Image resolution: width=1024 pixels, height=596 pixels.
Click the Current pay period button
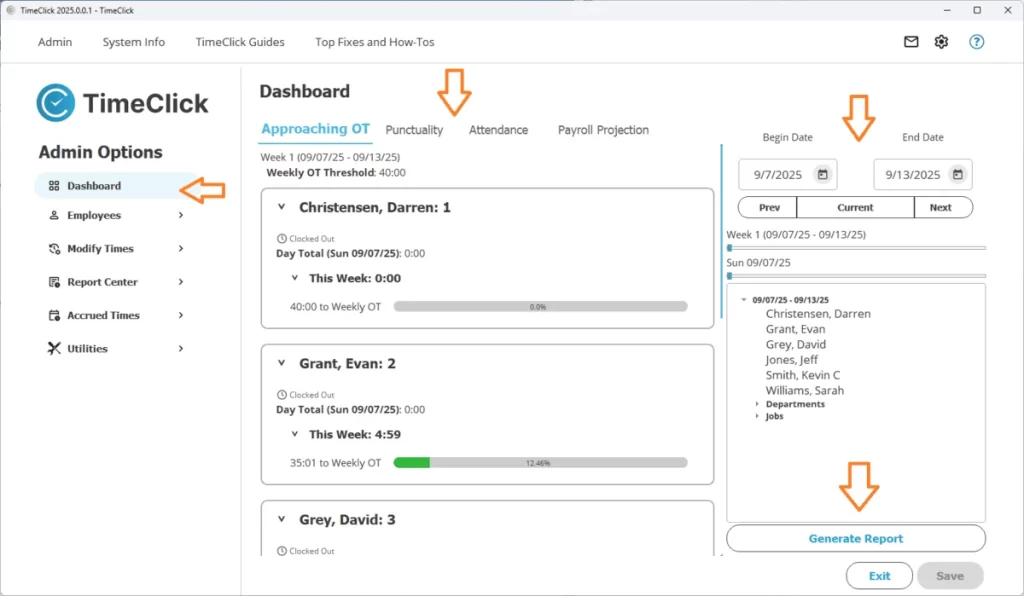coord(855,207)
